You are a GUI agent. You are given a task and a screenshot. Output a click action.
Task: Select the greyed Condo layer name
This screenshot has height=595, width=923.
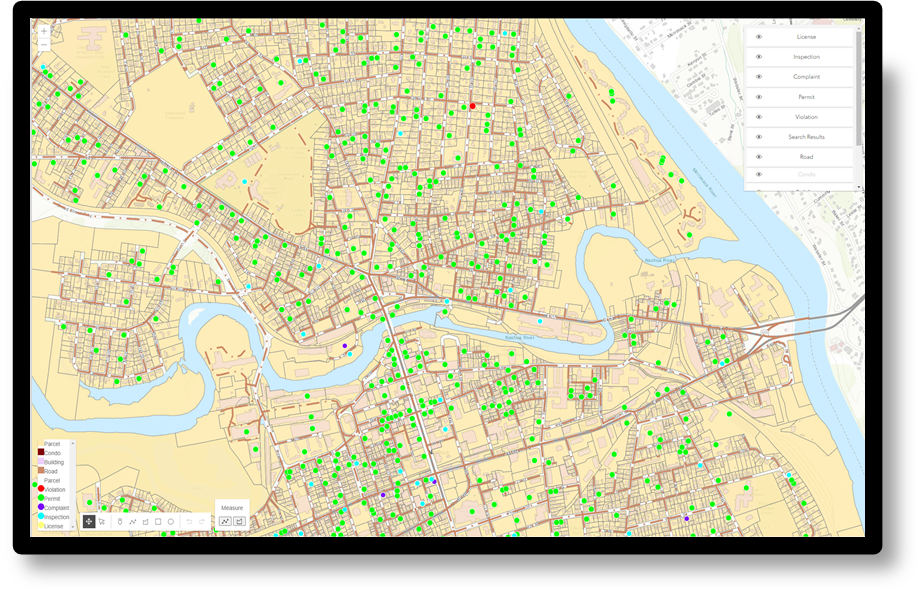coord(806,174)
